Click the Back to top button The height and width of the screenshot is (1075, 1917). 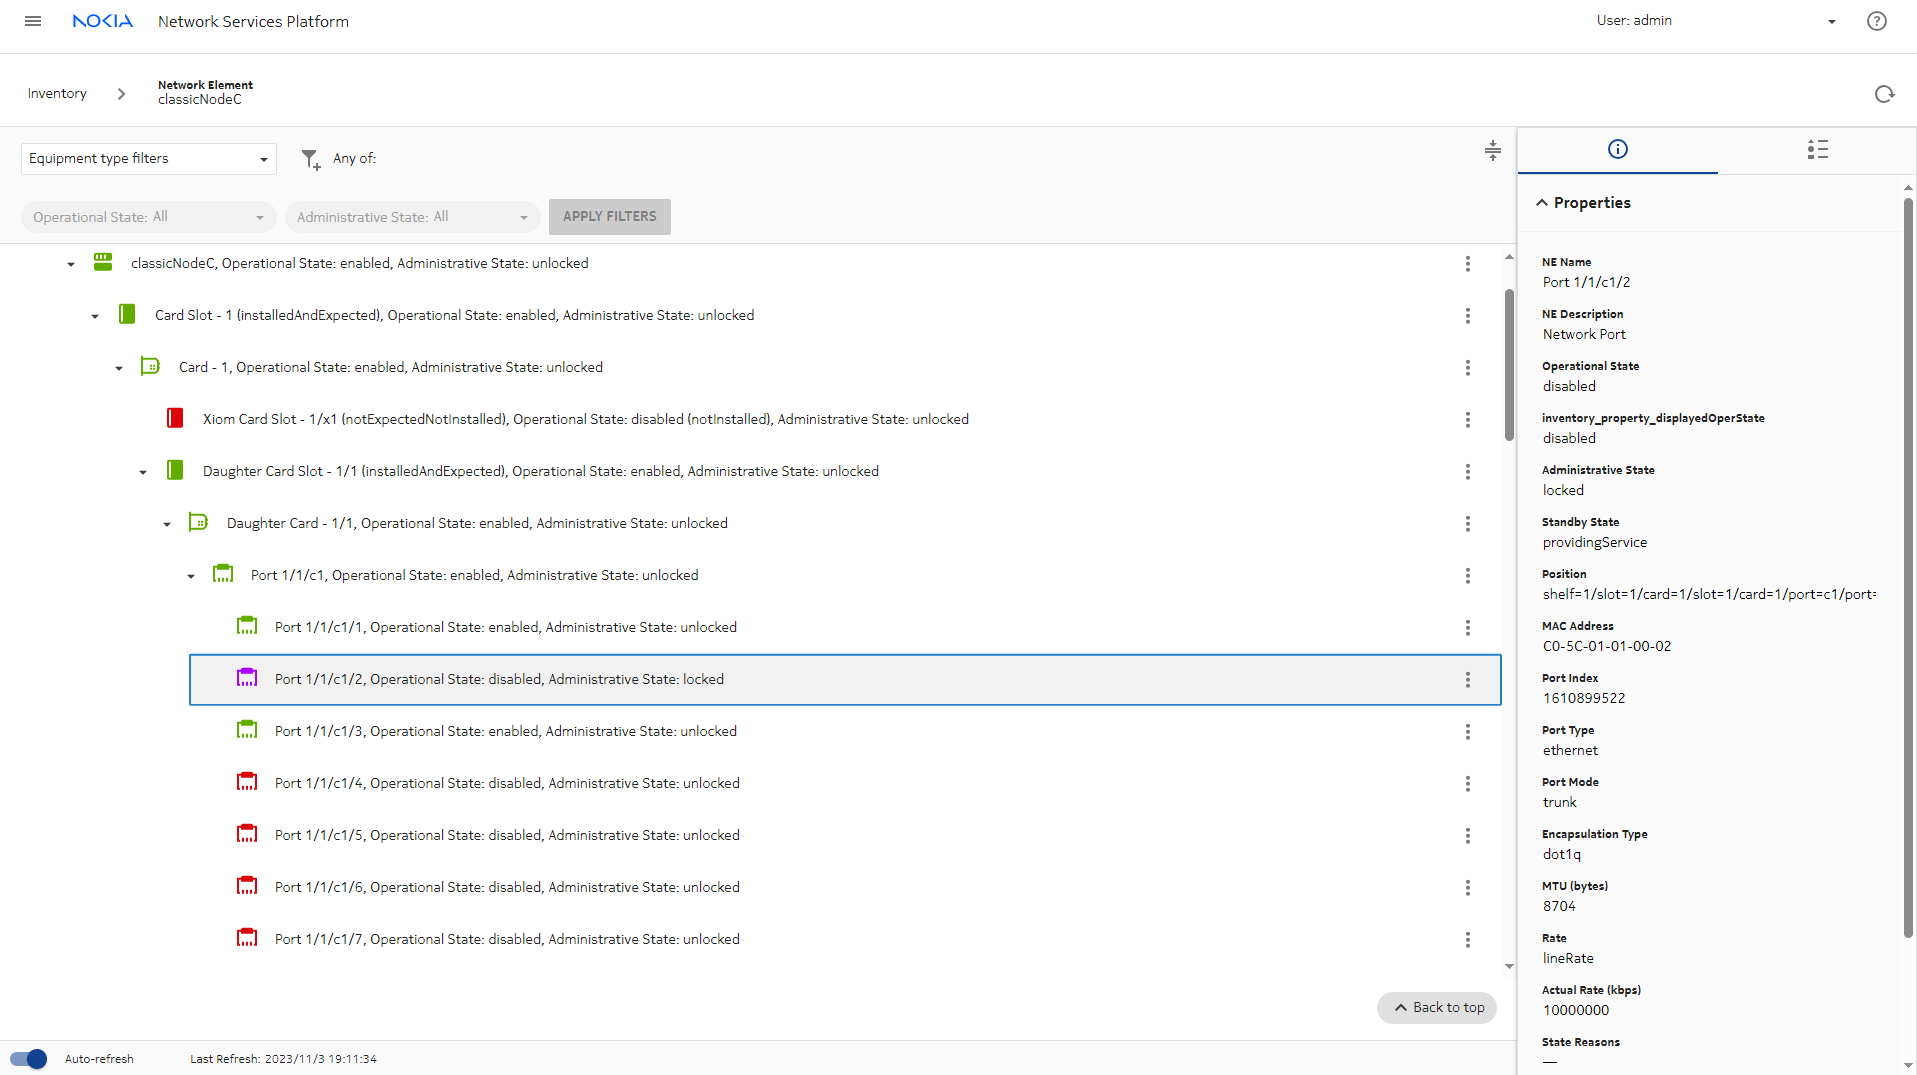click(1437, 1008)
